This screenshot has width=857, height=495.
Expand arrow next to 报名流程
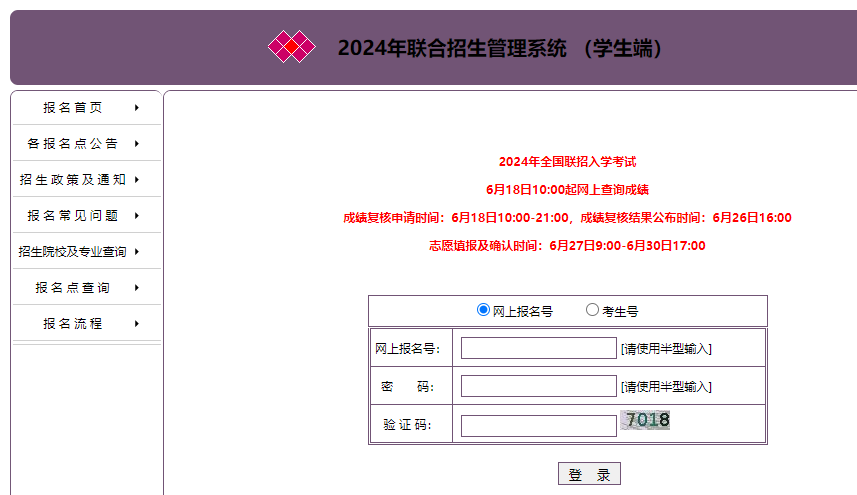coord(136,324)
